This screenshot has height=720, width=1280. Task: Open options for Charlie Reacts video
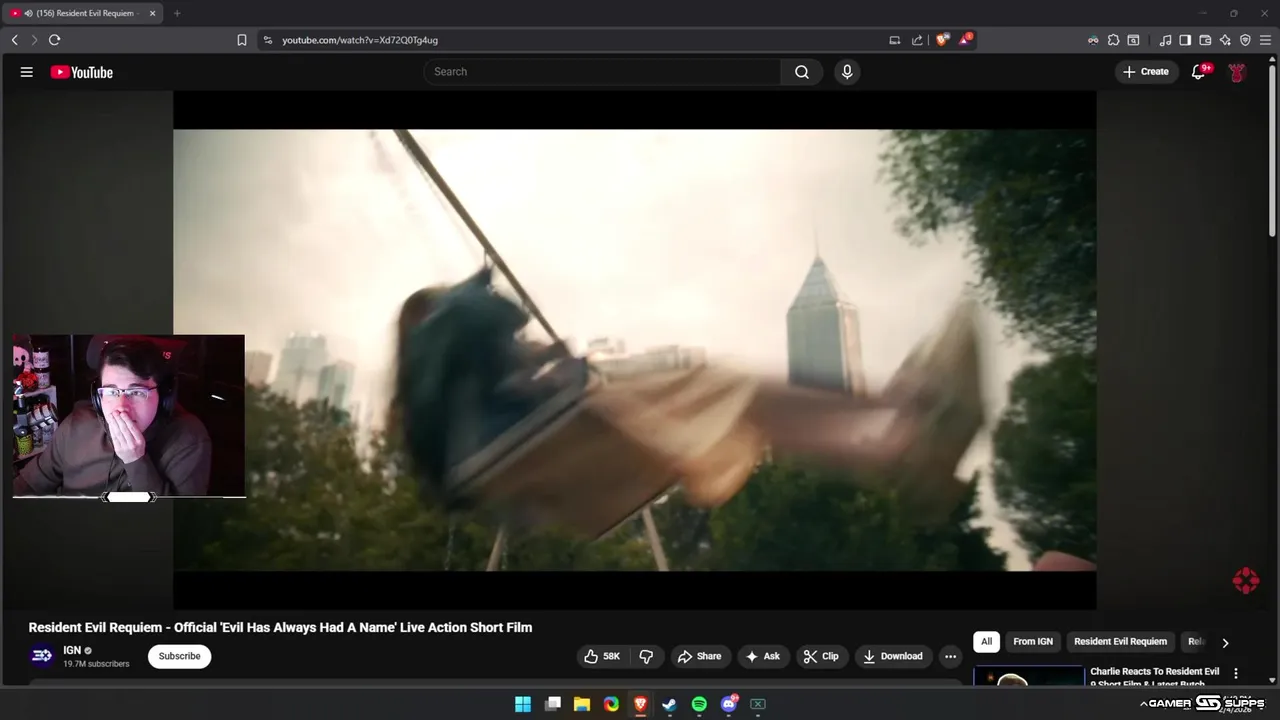[1236, 673]
